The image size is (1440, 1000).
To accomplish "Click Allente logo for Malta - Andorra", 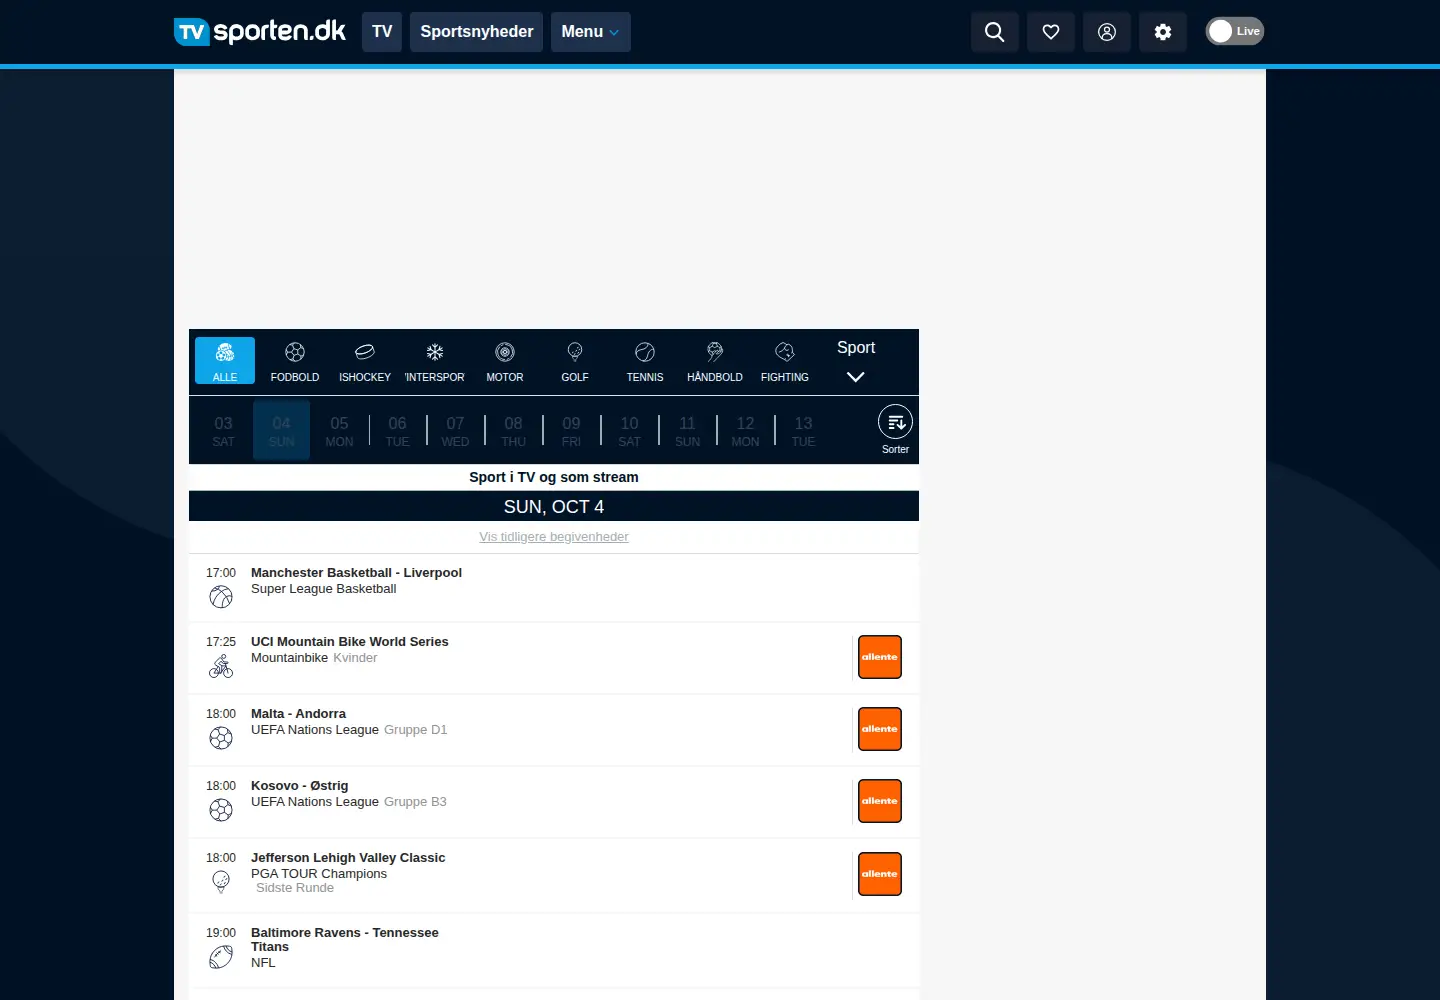I will tap(880, 729).
